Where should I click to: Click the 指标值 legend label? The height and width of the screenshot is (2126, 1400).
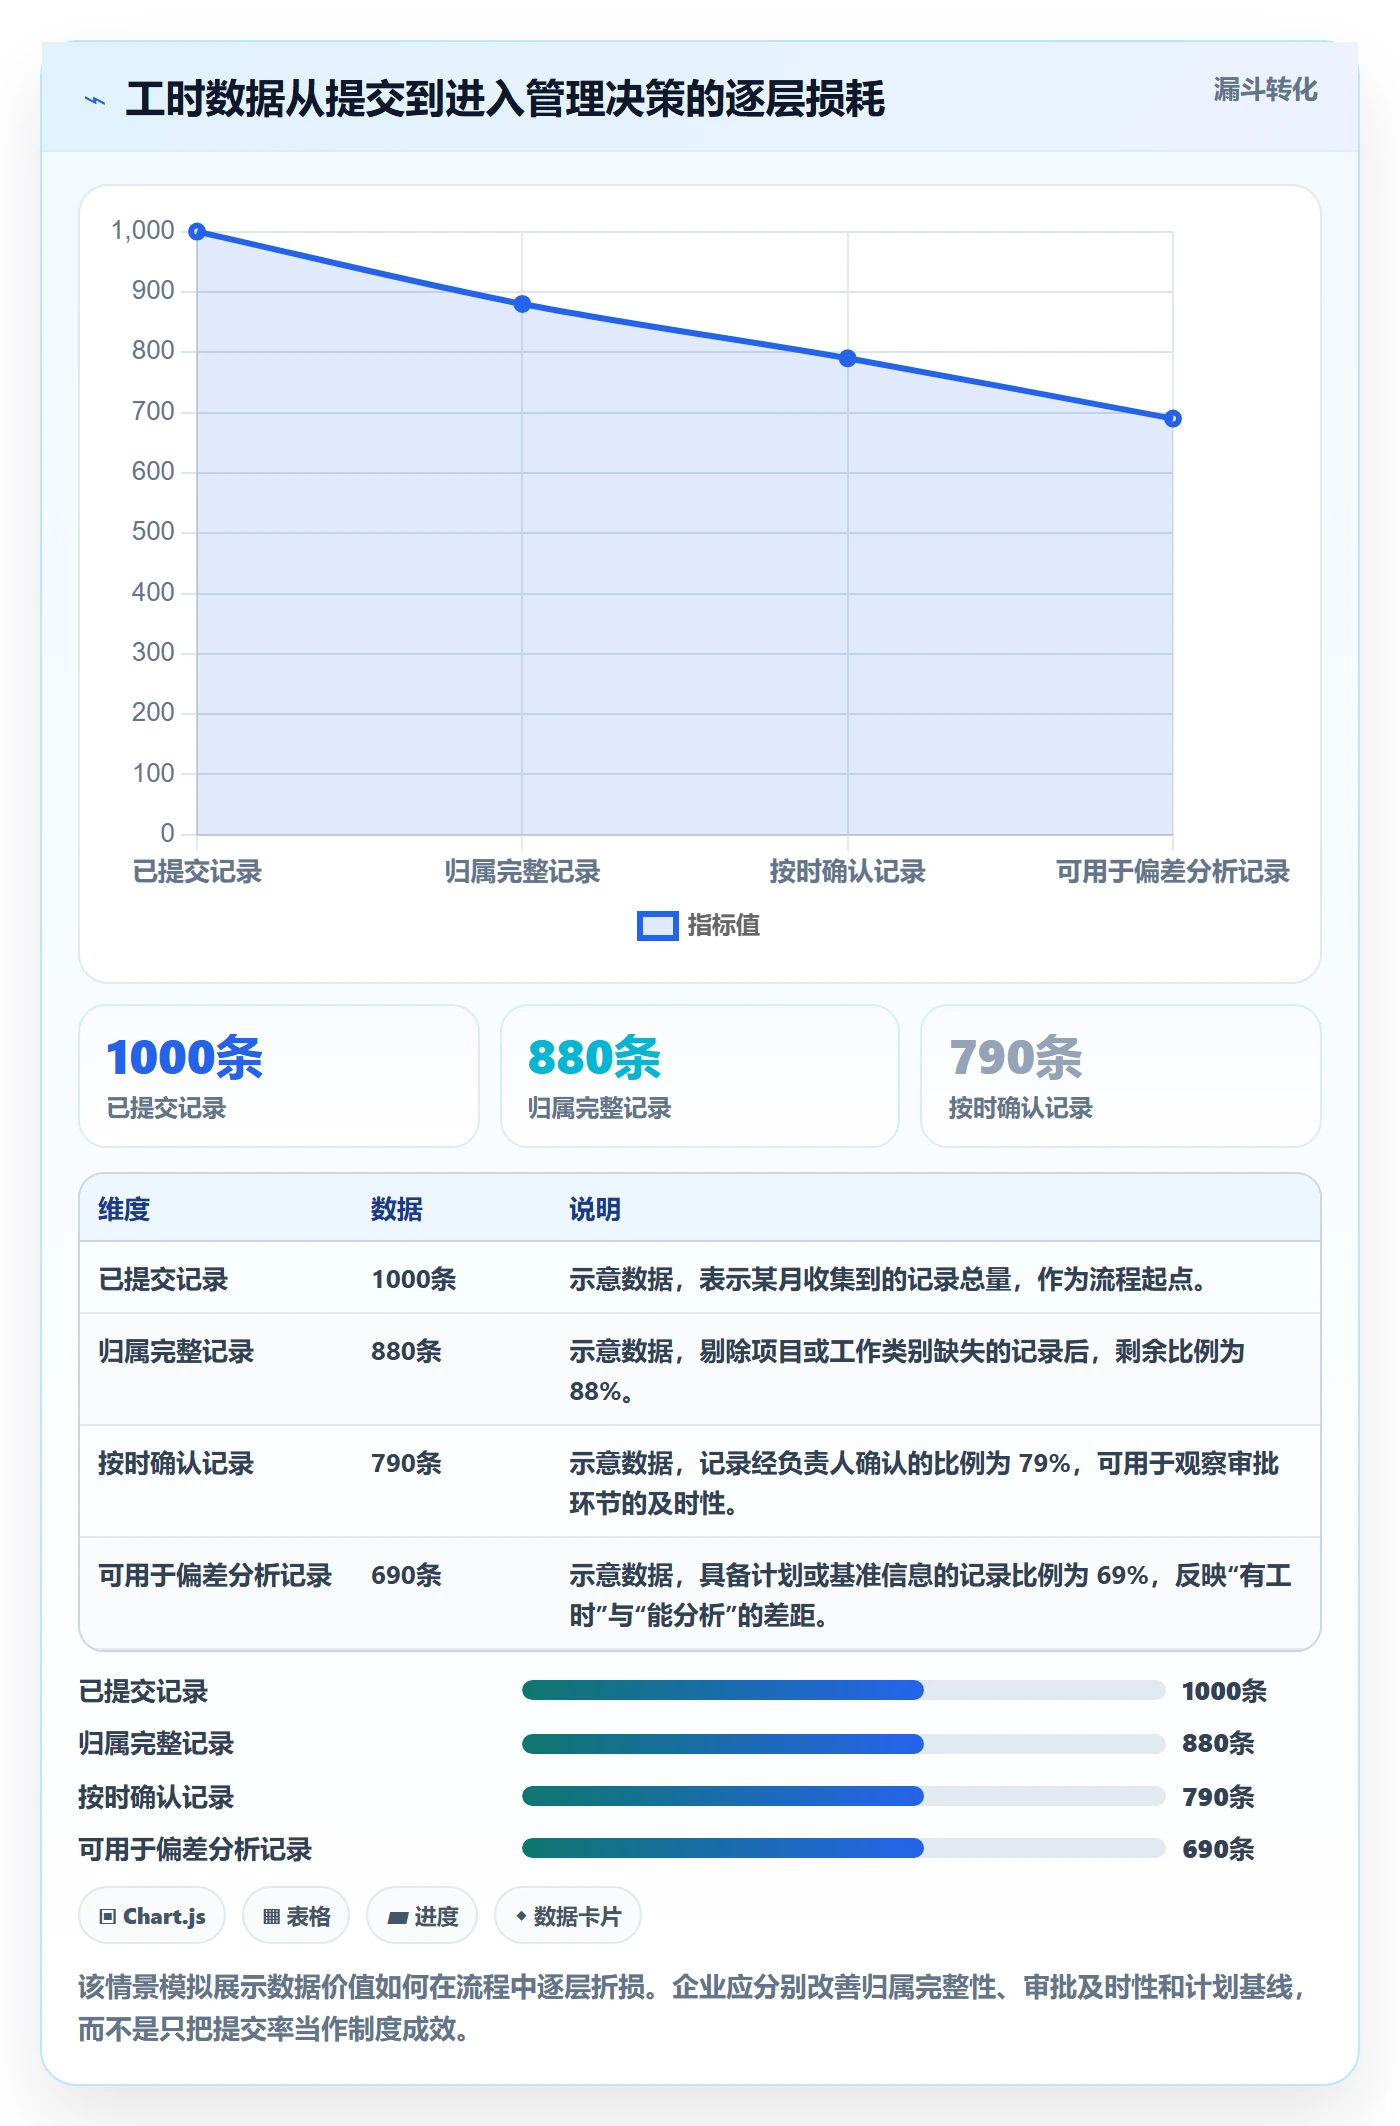pos(724,926)
